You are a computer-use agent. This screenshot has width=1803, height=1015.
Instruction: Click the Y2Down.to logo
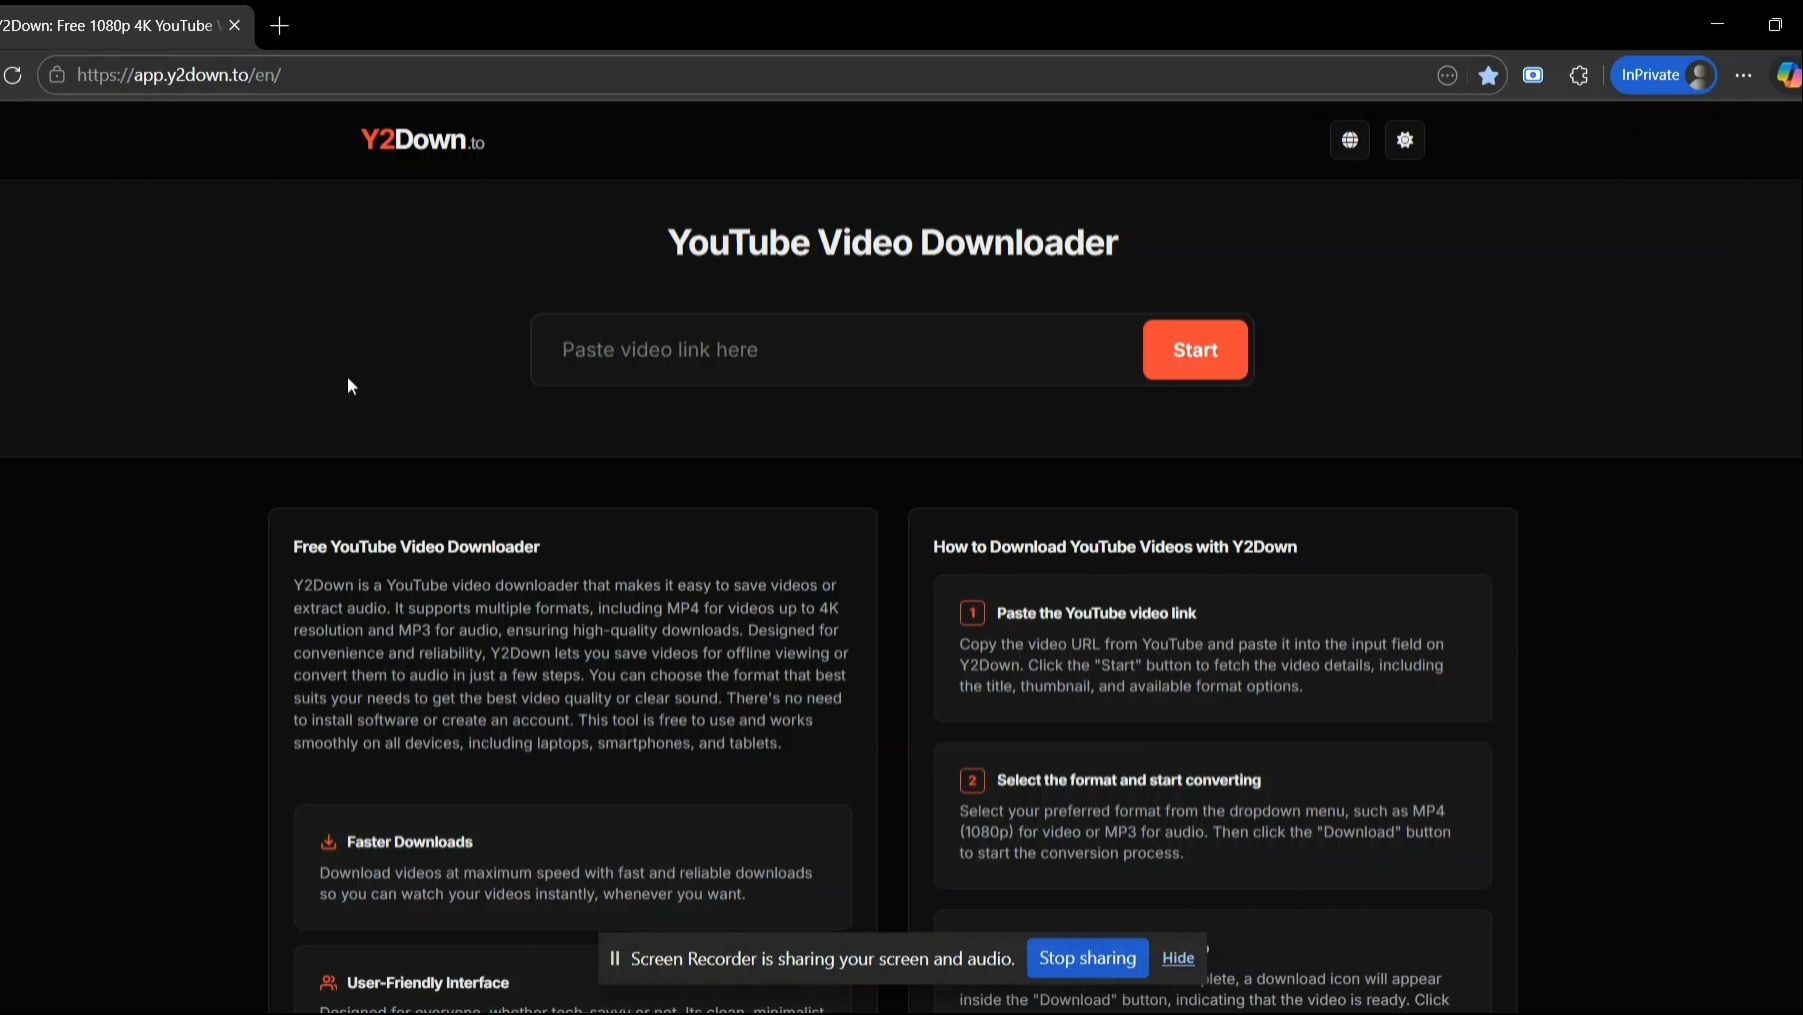click(x=422, y=140)
